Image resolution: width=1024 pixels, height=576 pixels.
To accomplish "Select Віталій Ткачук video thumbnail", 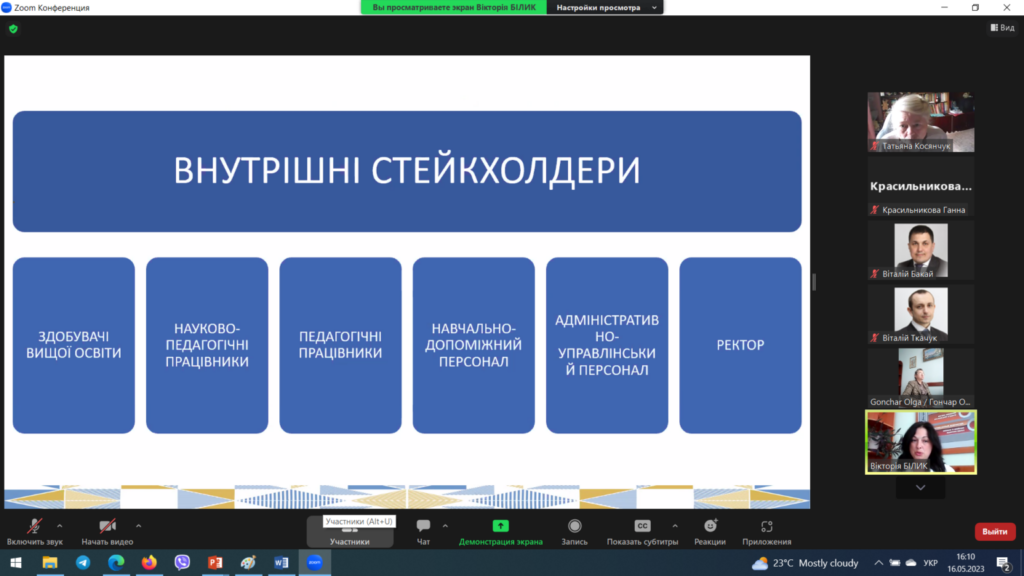I will click(920, 314).
